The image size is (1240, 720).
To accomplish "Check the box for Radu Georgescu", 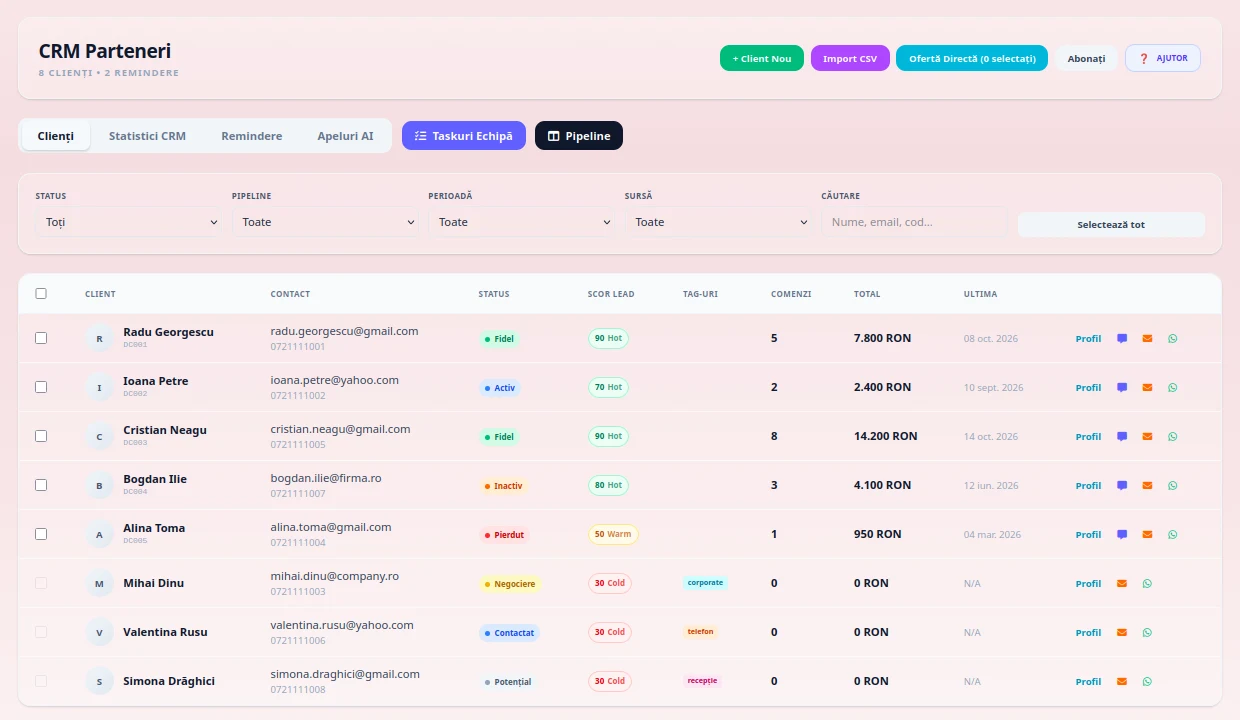I will coord(41,338).
